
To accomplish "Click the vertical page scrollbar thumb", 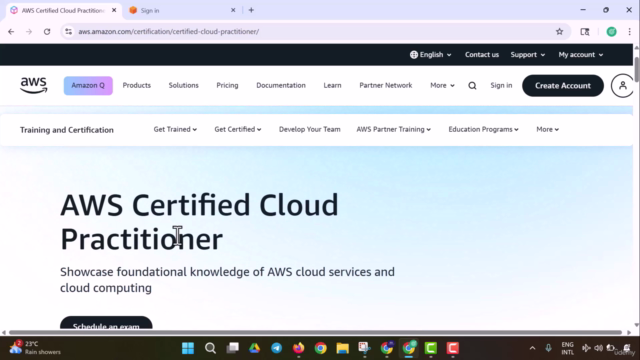I will click(636, 69).
